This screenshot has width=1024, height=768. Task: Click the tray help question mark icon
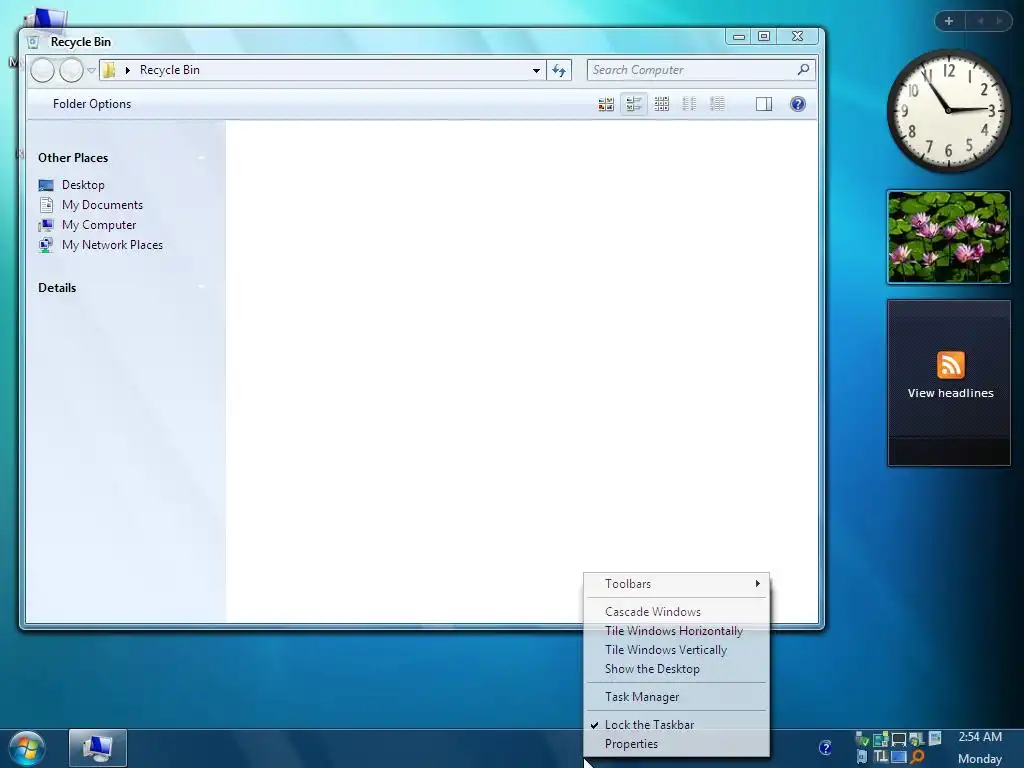point(825,748)
